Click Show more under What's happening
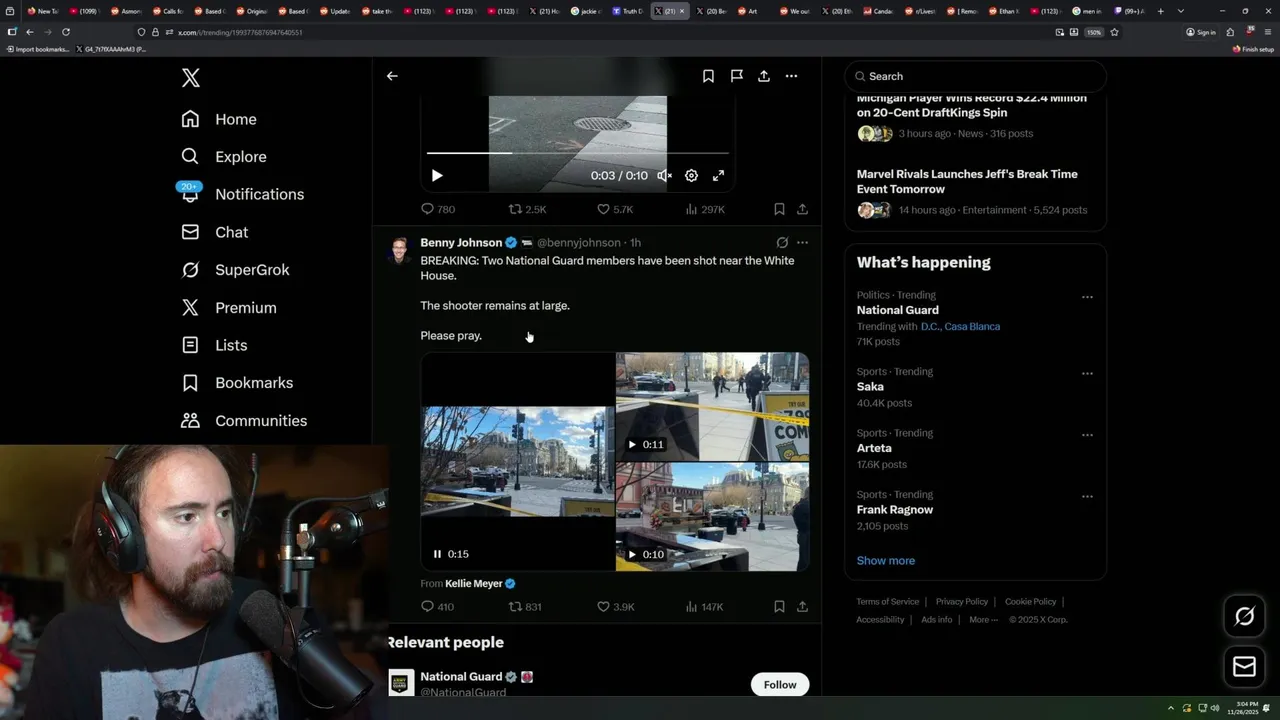Image resolution: width=1280 pixels, height=720 pixels. click(x=886, y=560)
